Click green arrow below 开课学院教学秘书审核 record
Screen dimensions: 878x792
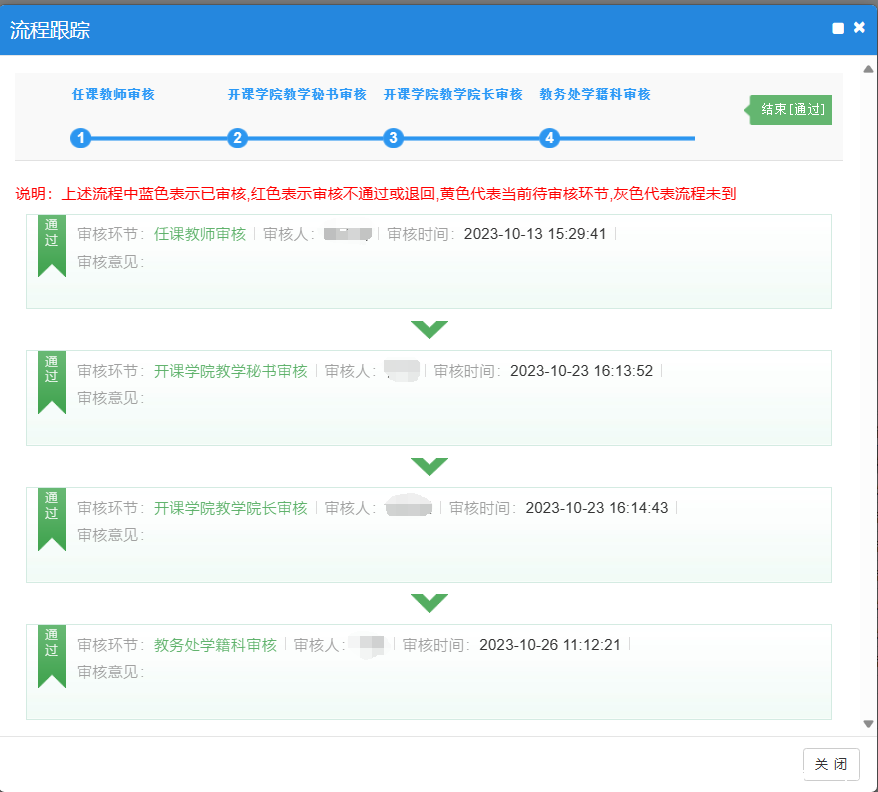pyautogui.click(x=429, y=466)
